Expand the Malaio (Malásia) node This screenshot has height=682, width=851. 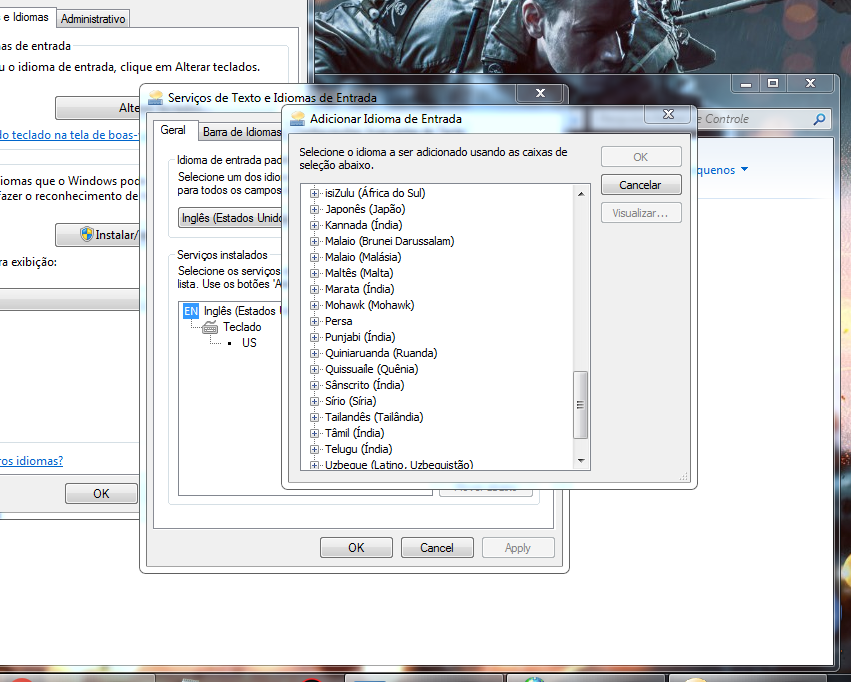314,257
